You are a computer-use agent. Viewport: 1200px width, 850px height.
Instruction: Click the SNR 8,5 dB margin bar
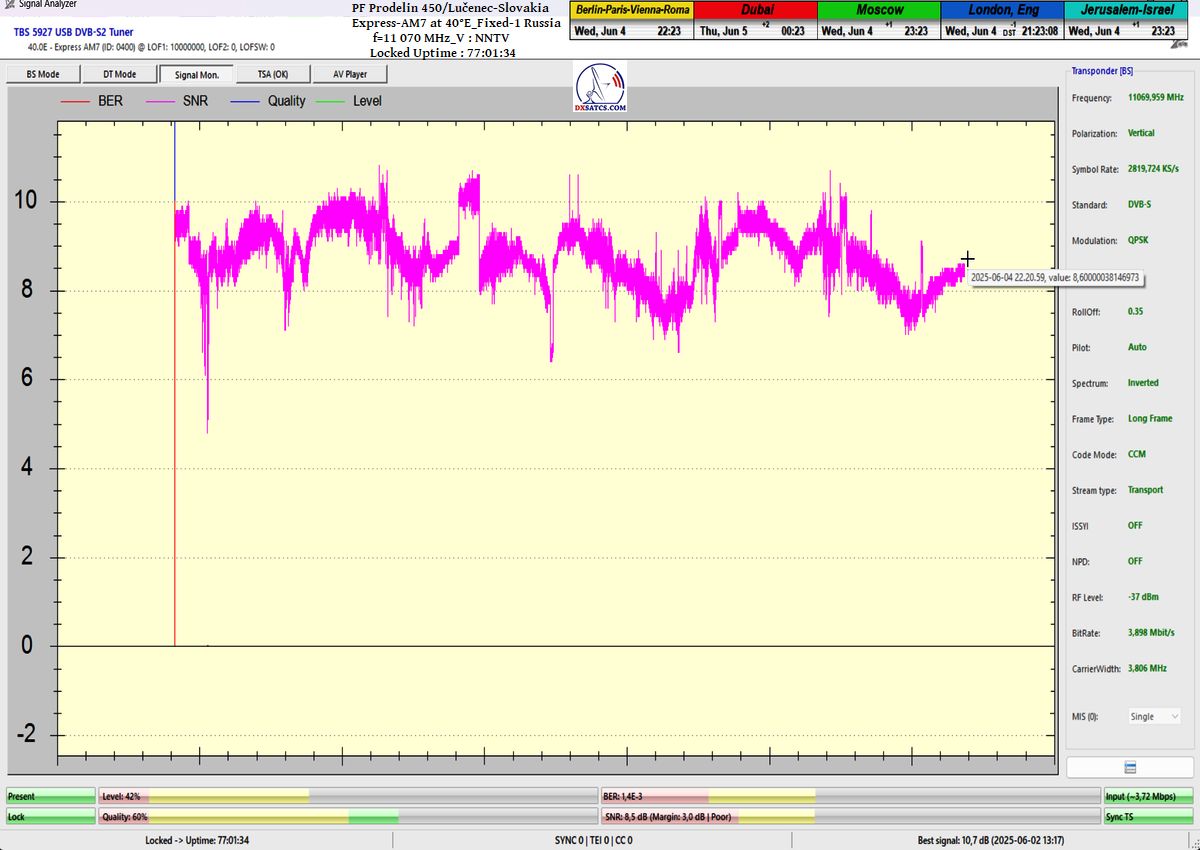tap(849, 817)
